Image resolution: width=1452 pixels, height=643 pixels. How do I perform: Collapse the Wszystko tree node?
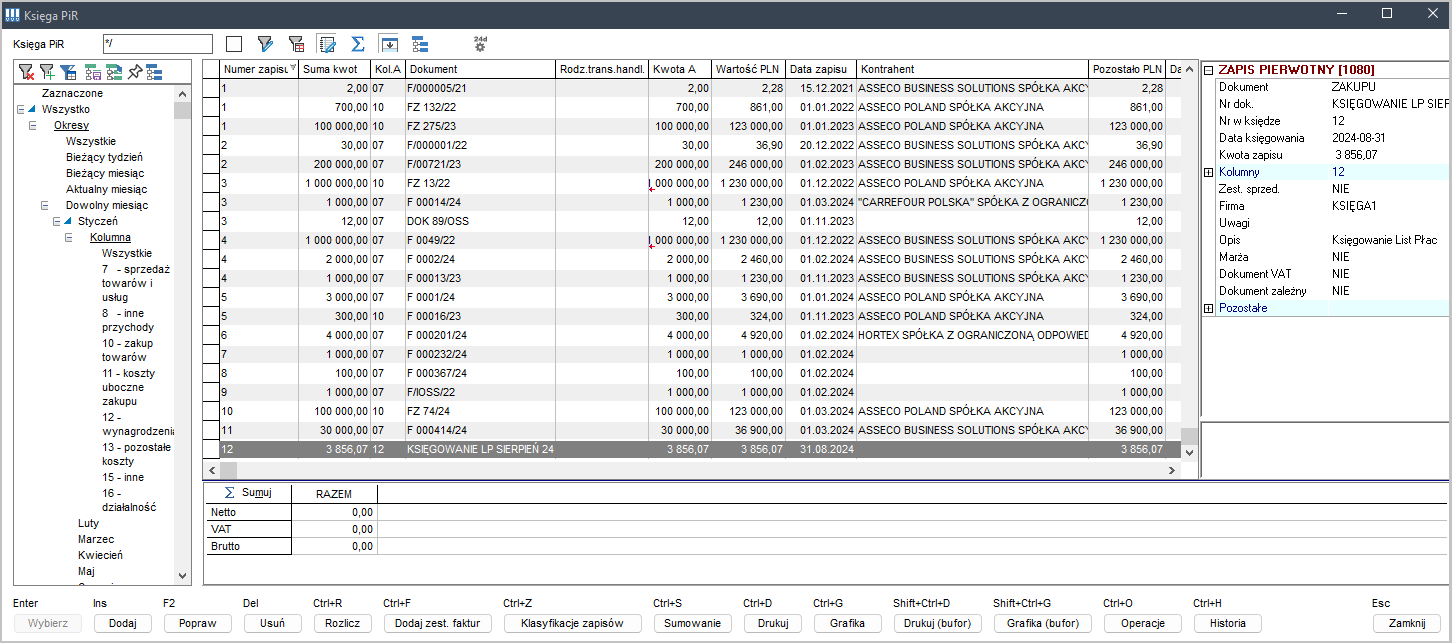click(x=20, y=109)
